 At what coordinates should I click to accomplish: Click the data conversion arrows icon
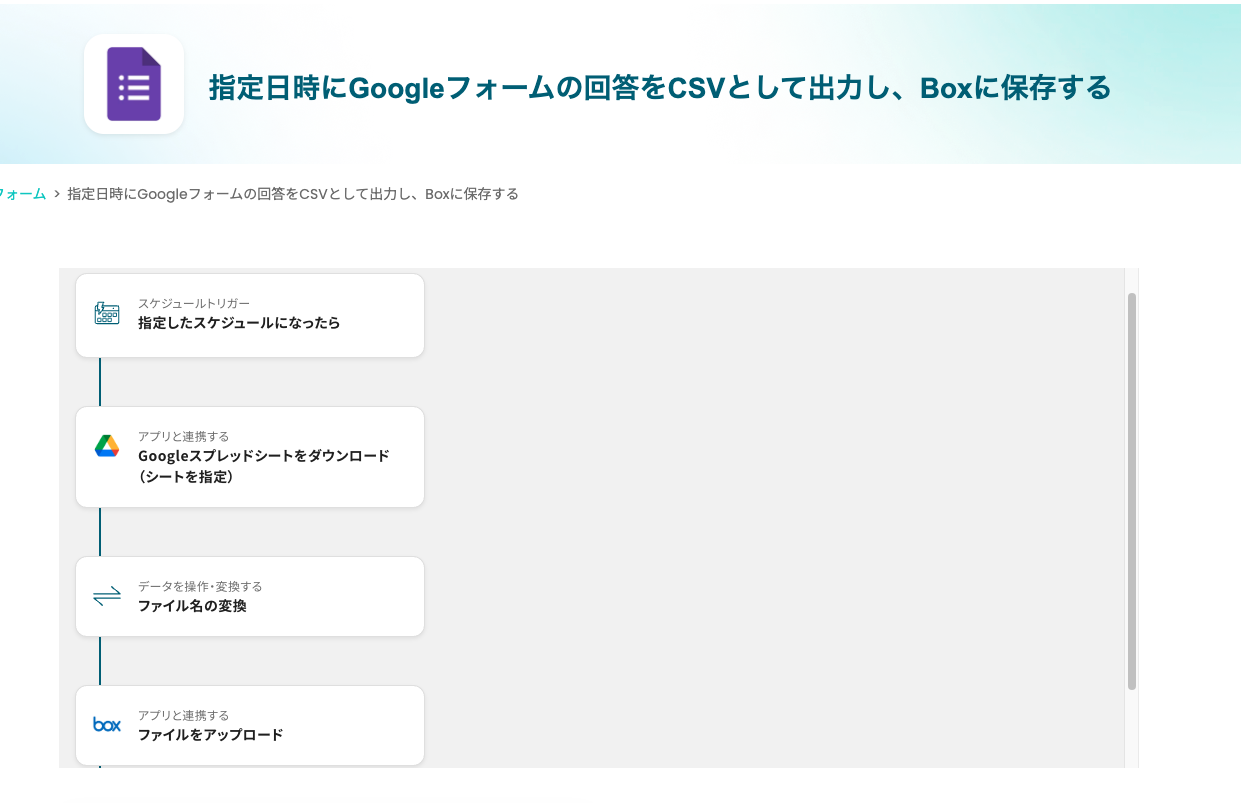click(x=107, y=596)
